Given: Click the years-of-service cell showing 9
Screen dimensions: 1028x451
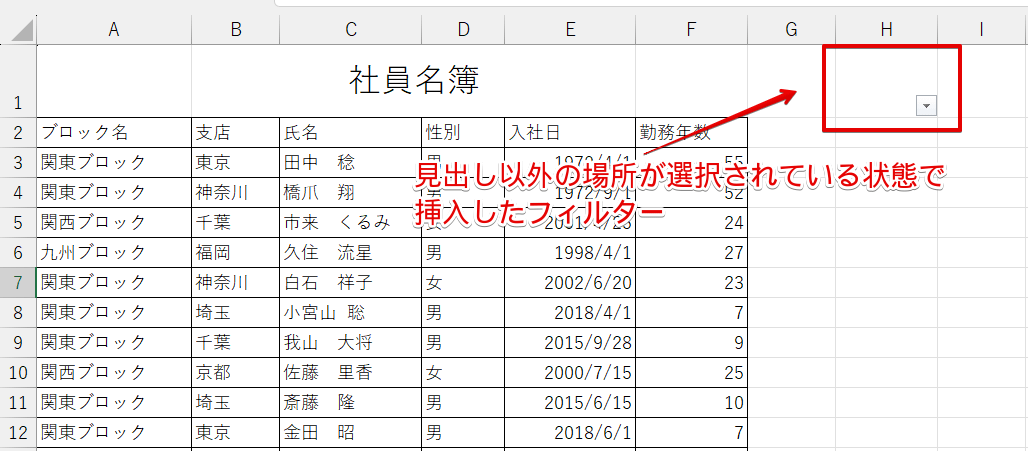Looking at the screenshot, I should click(692, 342).
